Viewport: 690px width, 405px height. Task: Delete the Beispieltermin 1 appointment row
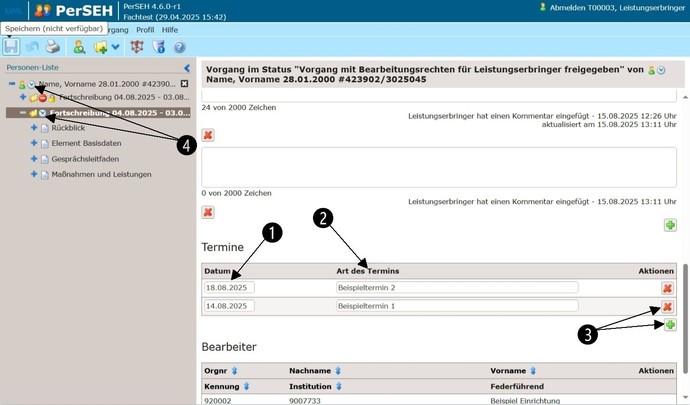click(668, 307)
